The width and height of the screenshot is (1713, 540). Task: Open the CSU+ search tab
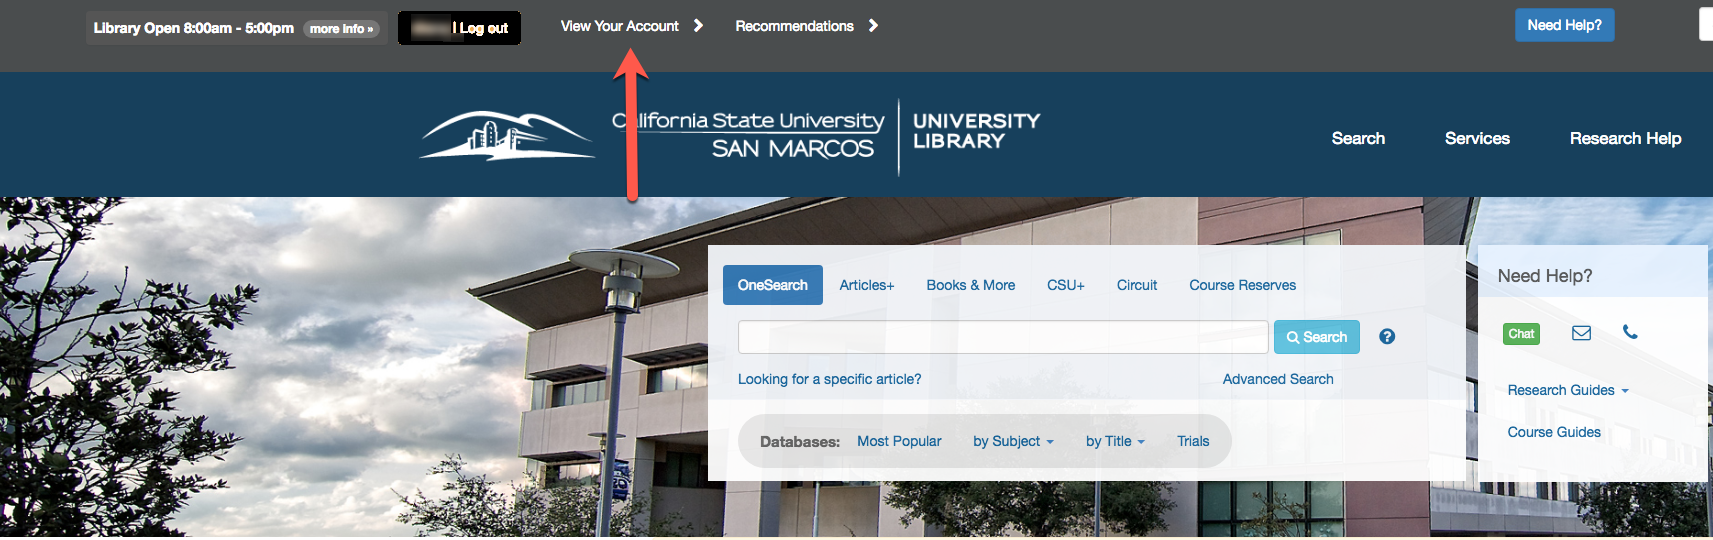tap(1066, 285)
